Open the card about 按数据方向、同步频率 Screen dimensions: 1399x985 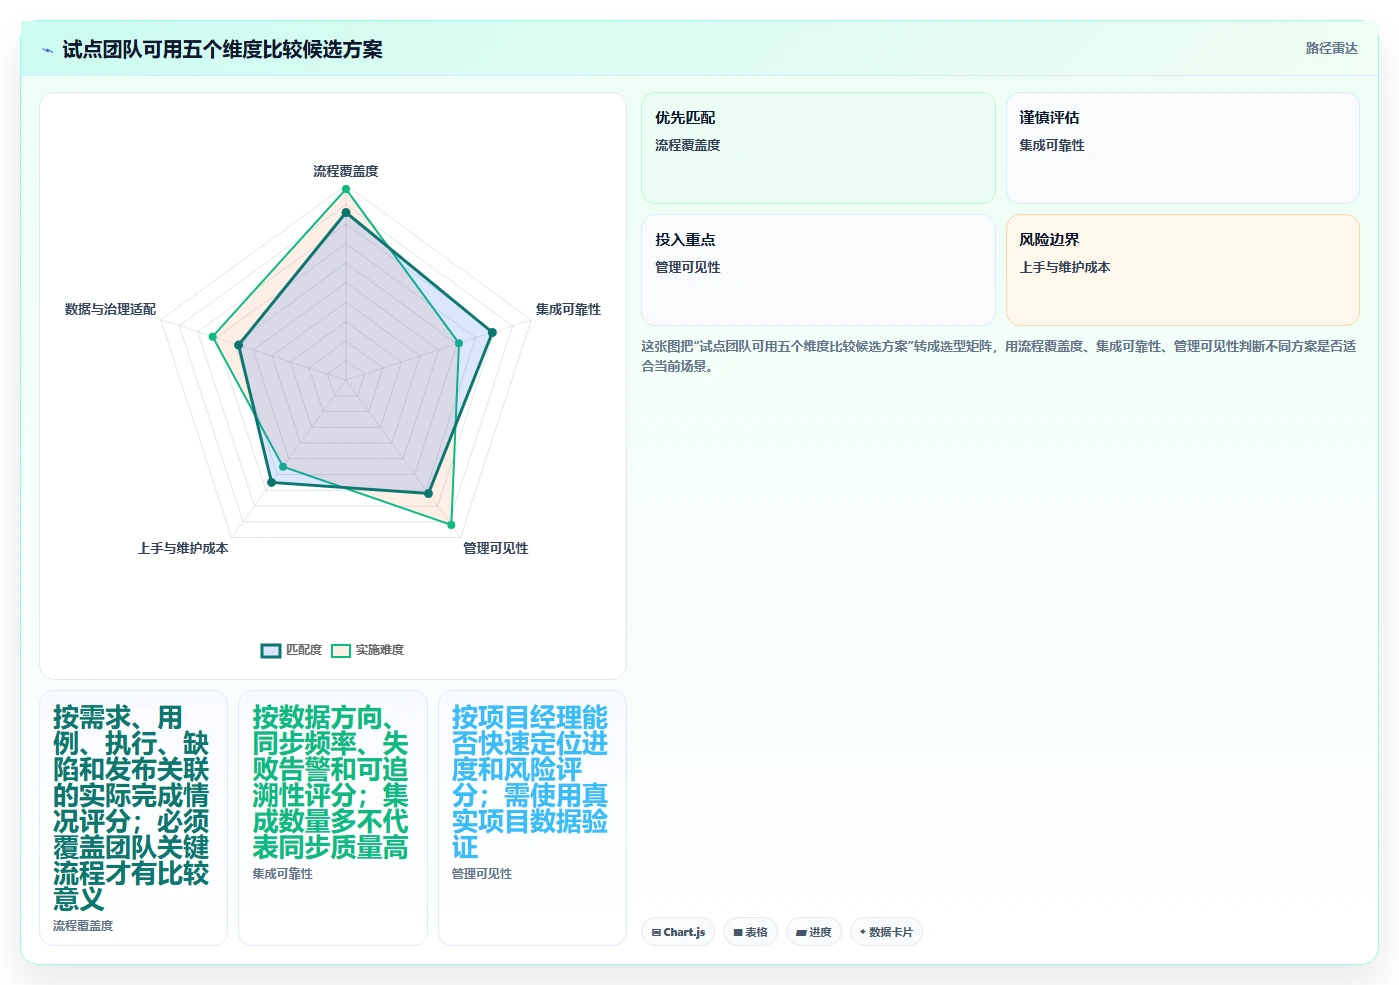[x=332, y=818]
